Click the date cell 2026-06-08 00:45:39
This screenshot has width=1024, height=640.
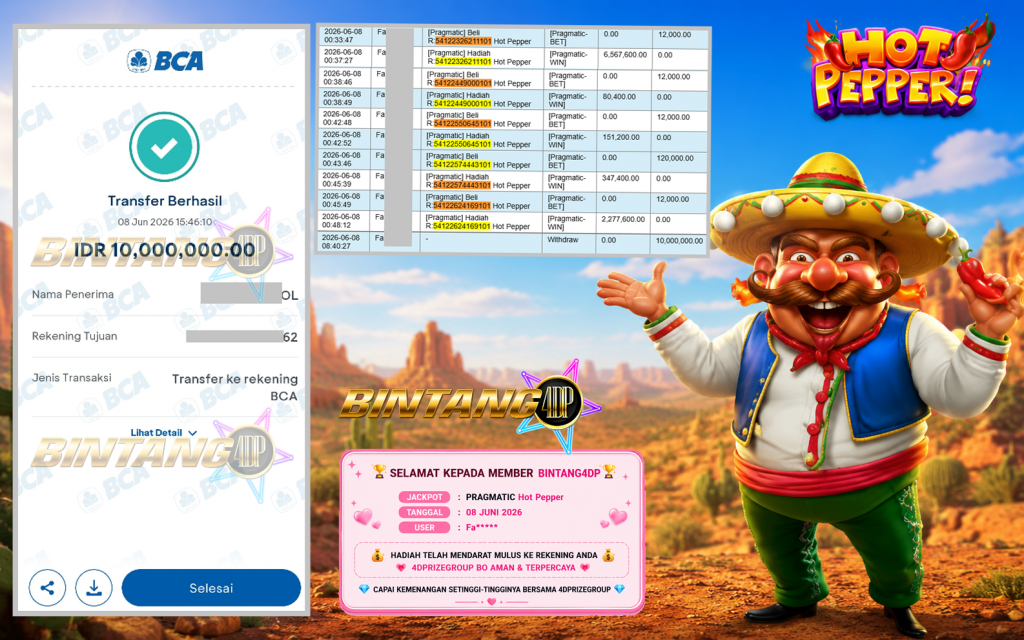(x=345, y=180)
